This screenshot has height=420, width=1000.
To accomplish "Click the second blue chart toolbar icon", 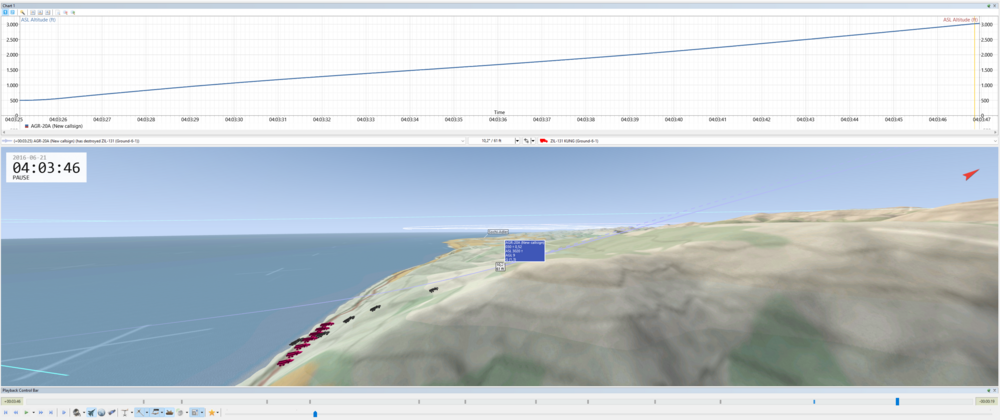I will pyautogui.click(x=13, y=12).
